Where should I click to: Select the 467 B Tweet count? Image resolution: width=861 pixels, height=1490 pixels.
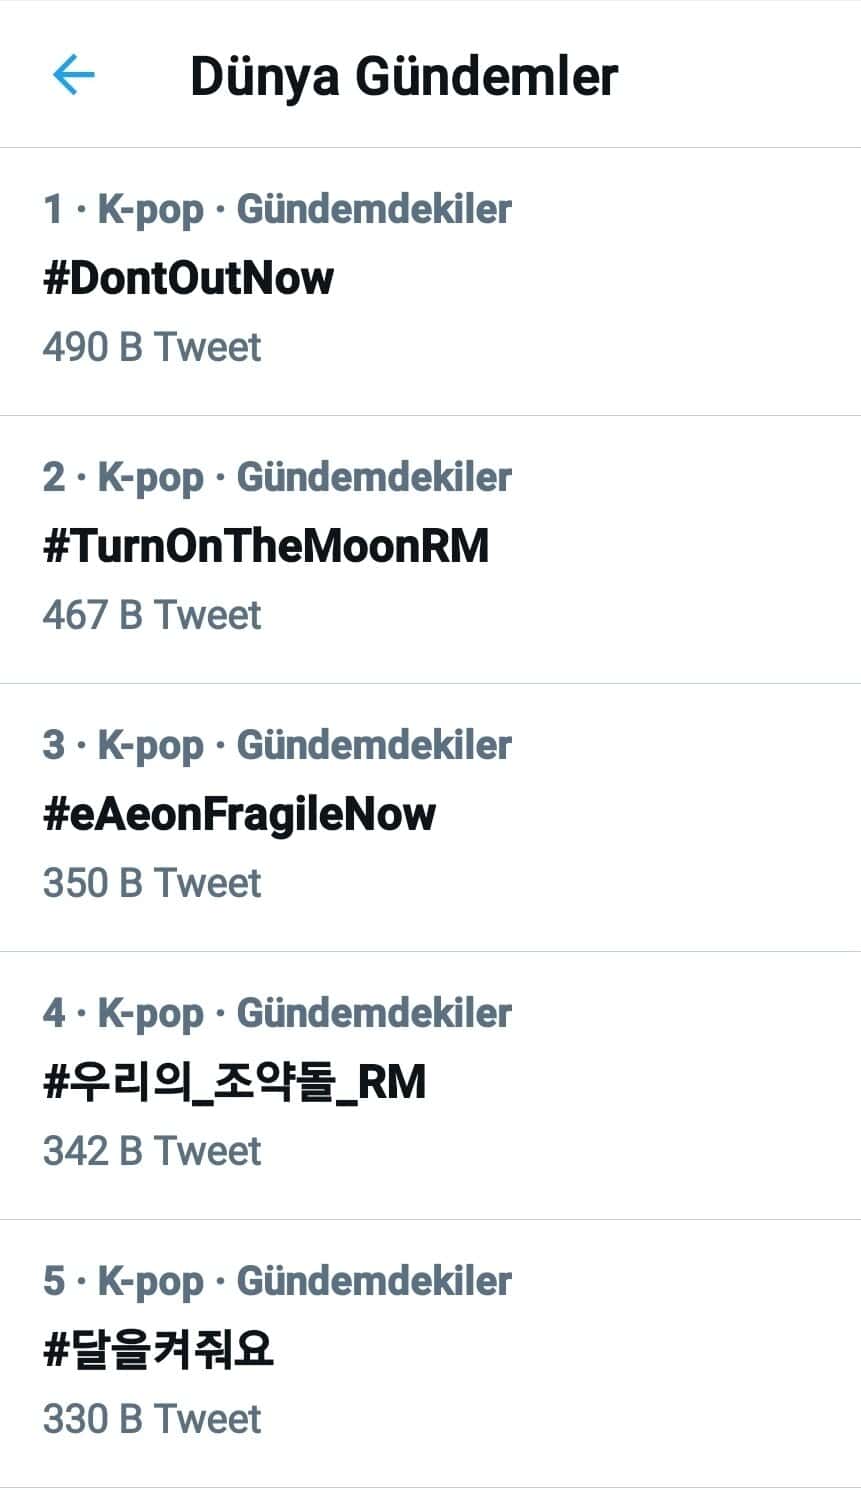pos(152,615)
